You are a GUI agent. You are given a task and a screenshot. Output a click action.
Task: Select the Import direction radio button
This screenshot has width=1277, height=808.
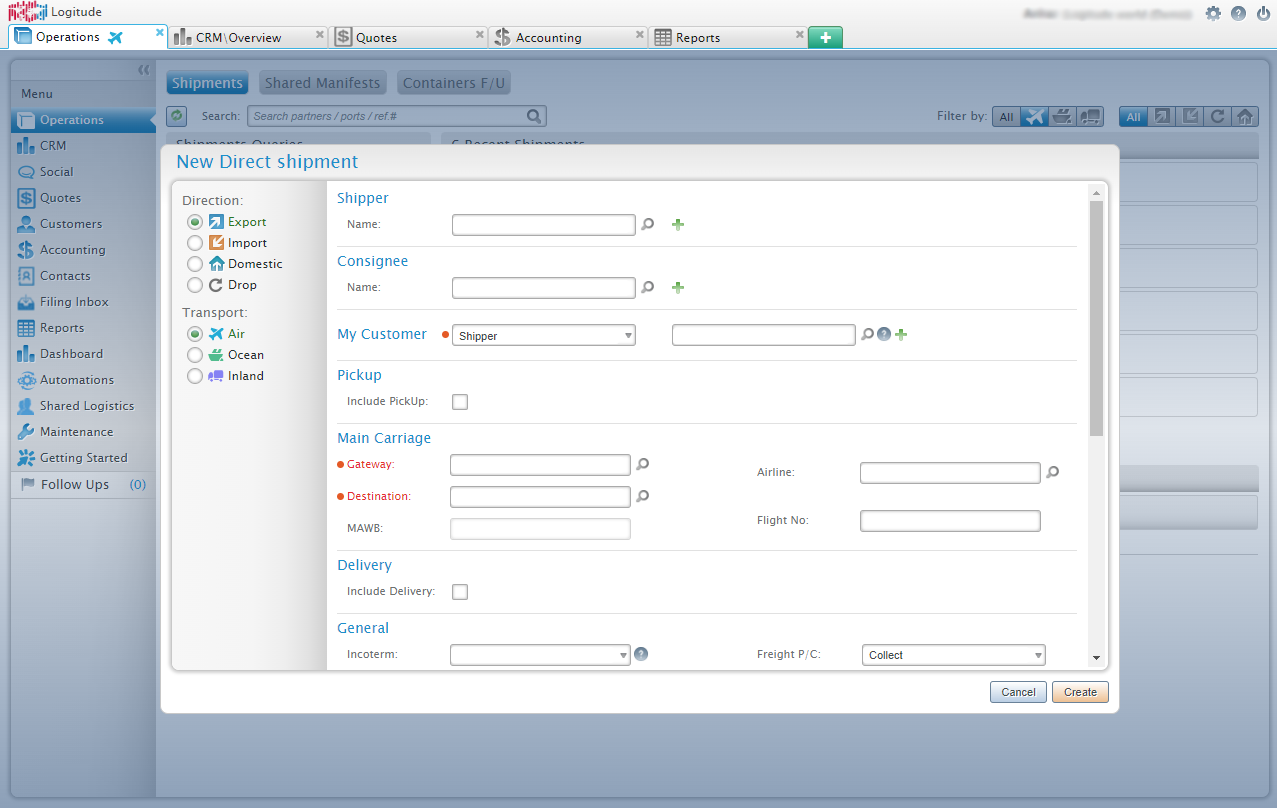[x=194, y=242]
